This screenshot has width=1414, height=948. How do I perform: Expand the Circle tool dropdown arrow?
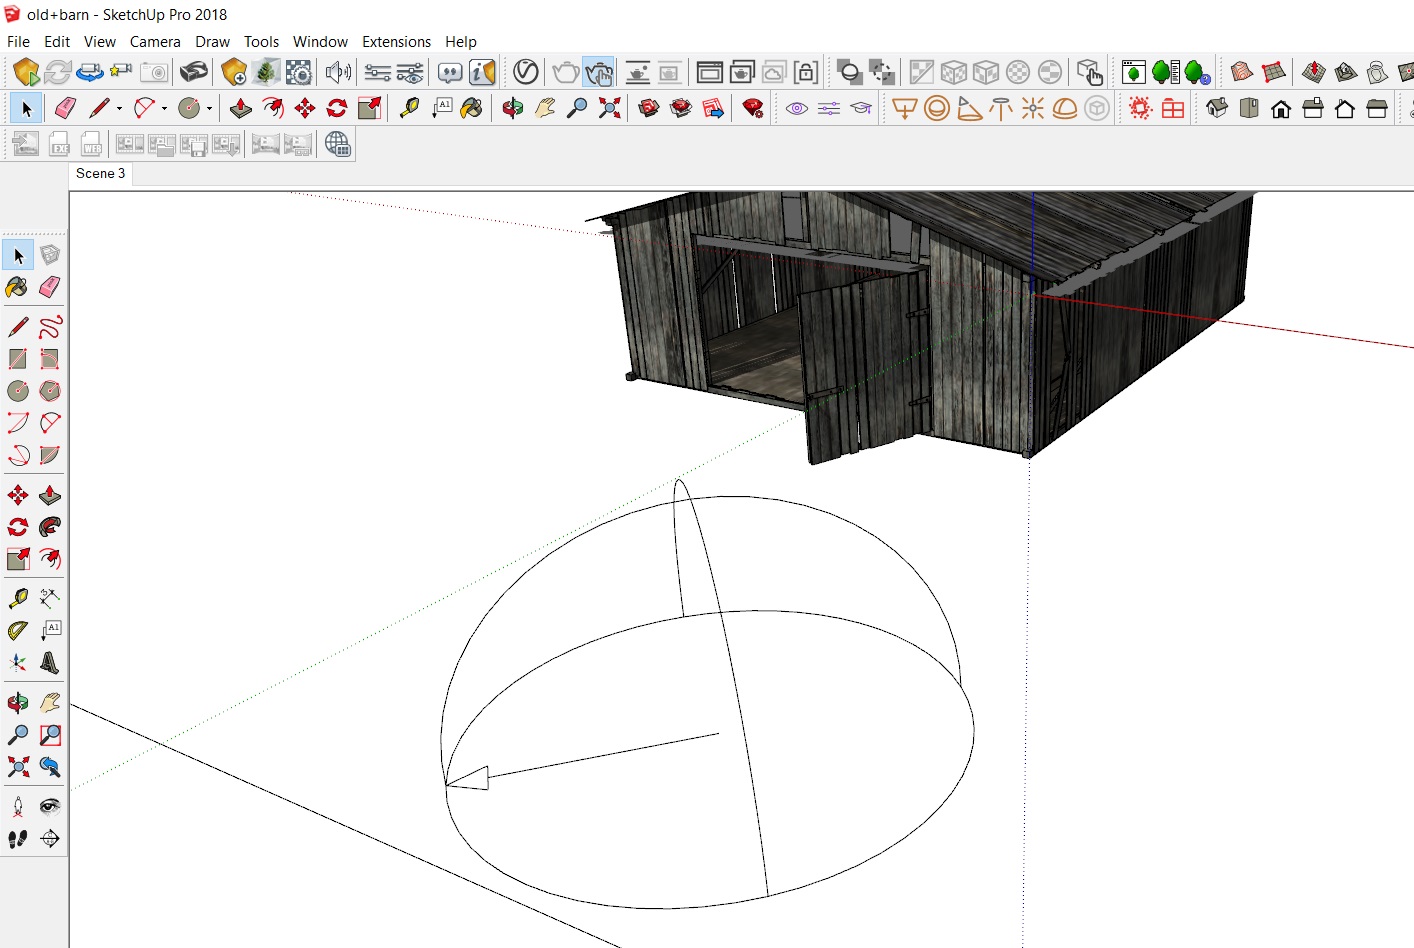tap(209, 108)
